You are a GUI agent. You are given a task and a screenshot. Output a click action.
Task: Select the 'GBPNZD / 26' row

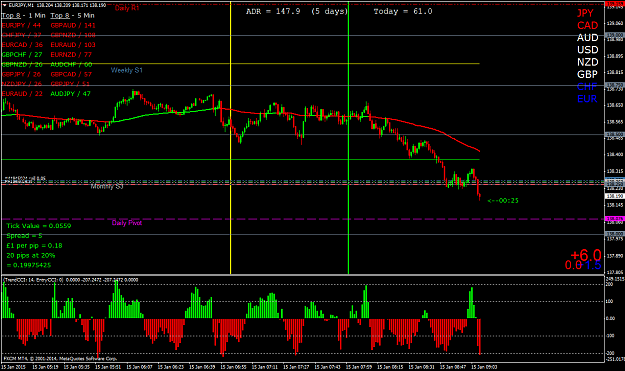pyautogui.click(x=22, y=64)
